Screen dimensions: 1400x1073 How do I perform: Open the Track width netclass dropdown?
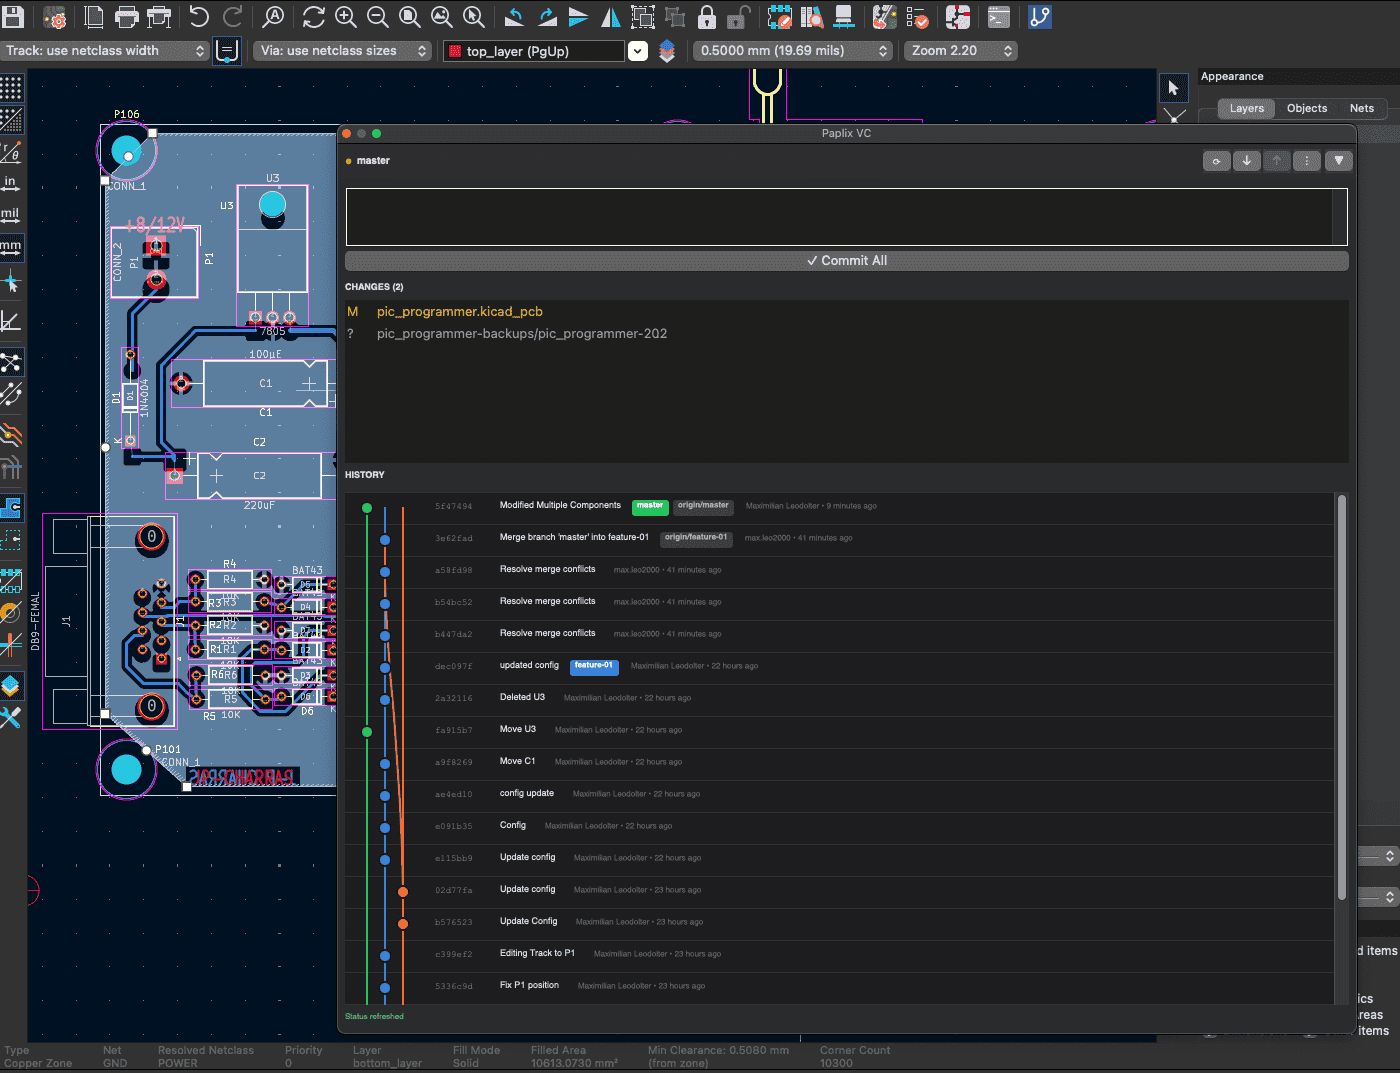point(105,51)
